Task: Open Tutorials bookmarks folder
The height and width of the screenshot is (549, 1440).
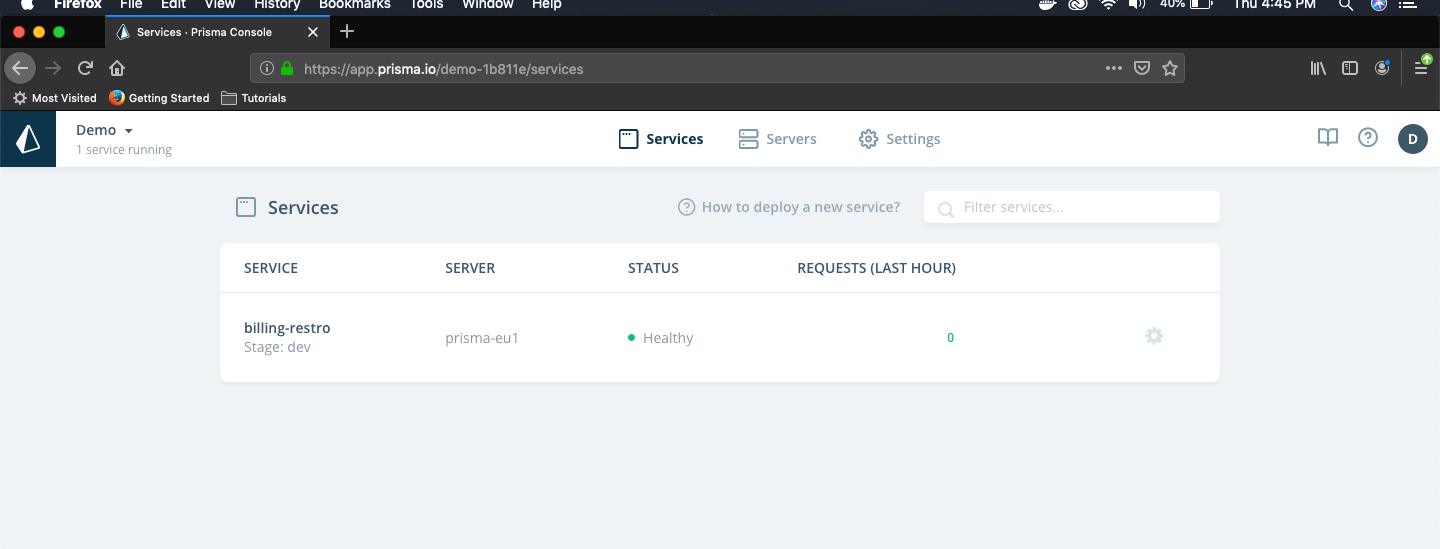Action: coord(254,98)
